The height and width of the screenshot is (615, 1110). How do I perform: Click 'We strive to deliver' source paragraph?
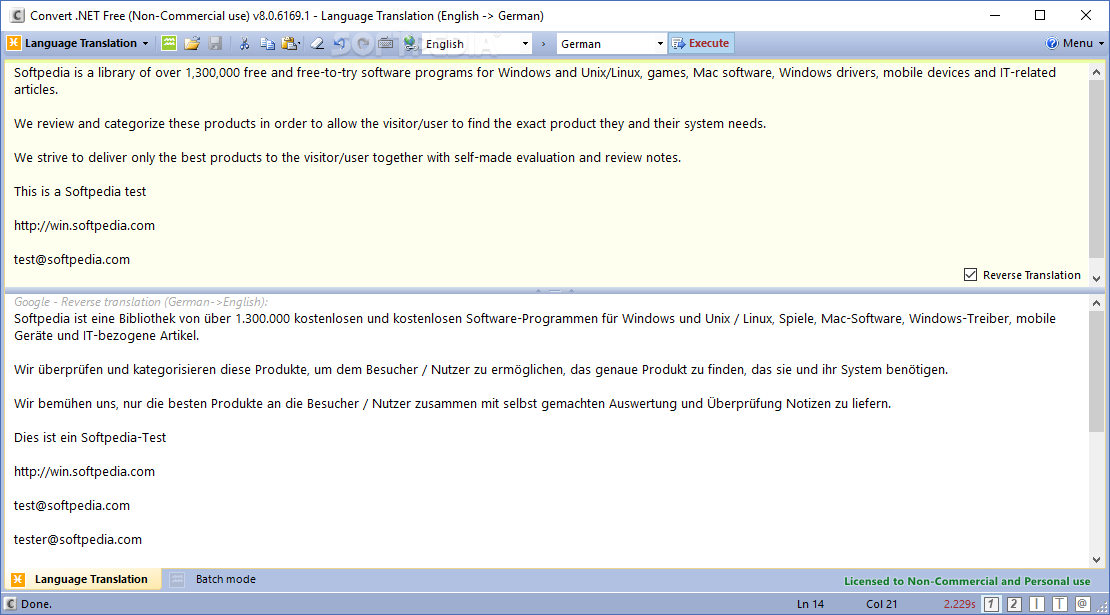(348, 158)
